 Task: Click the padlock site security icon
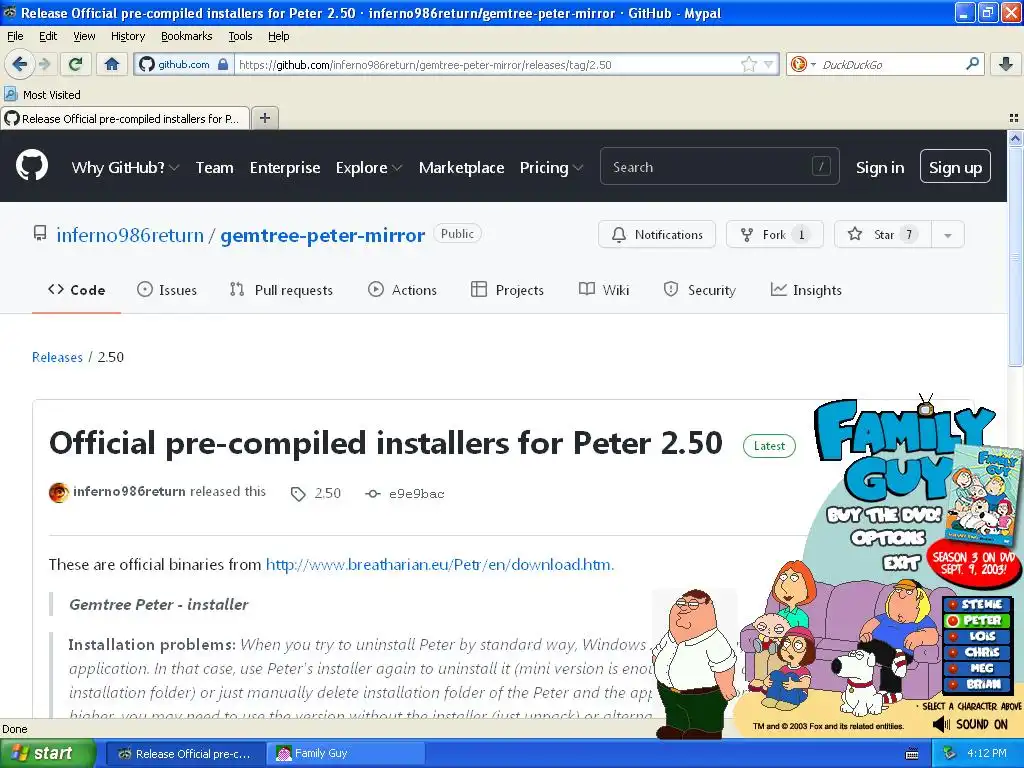[x=223, y=64]
